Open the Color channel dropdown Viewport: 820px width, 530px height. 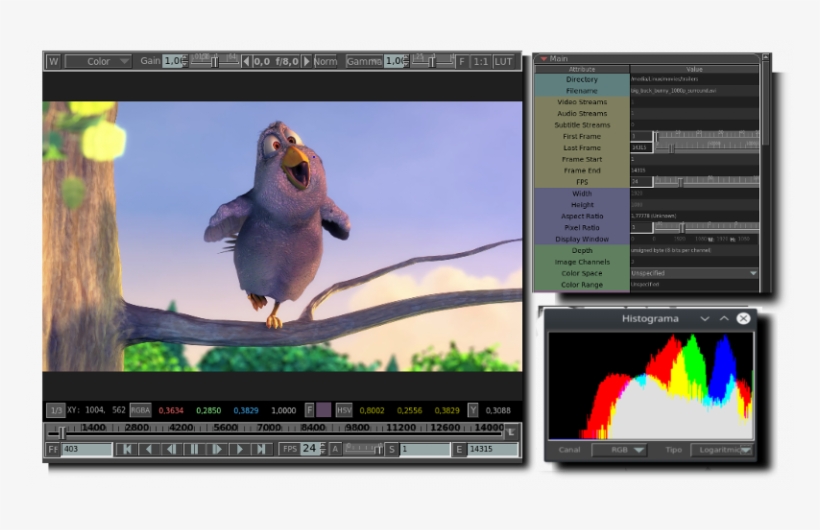pos(98,62)
